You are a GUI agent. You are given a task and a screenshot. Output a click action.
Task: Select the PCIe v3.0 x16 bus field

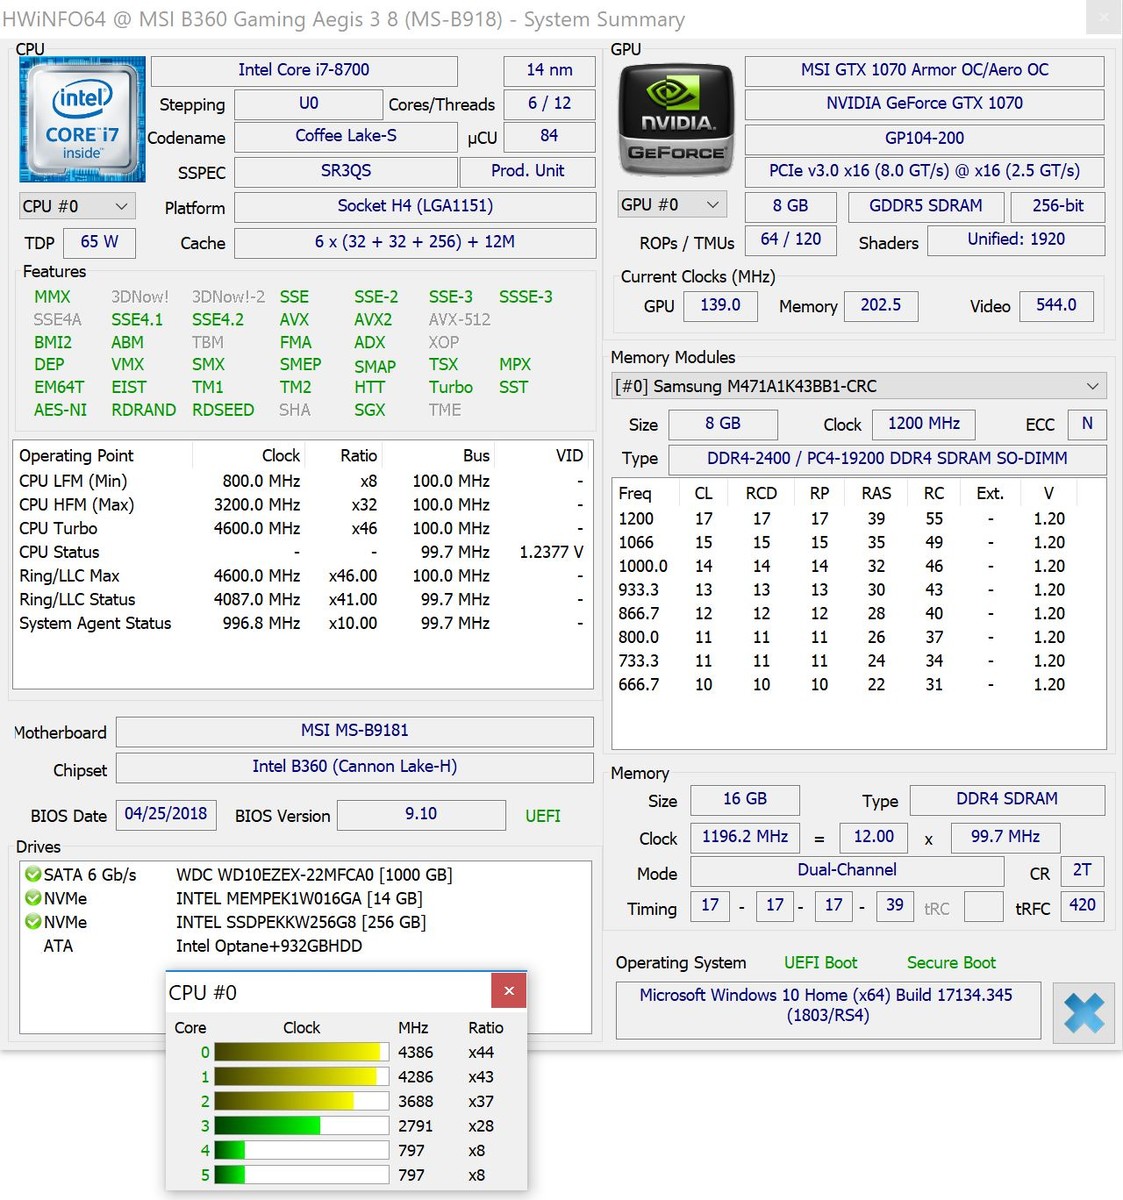925,171
